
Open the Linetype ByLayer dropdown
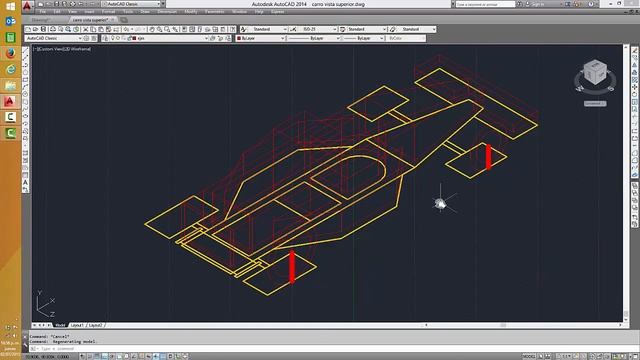pyautogui.click(x=314, y=38)
